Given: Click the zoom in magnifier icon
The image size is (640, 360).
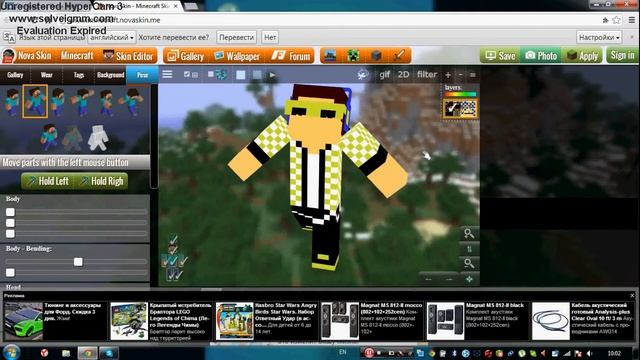Looking at the screenshot, I should point(469,233).
